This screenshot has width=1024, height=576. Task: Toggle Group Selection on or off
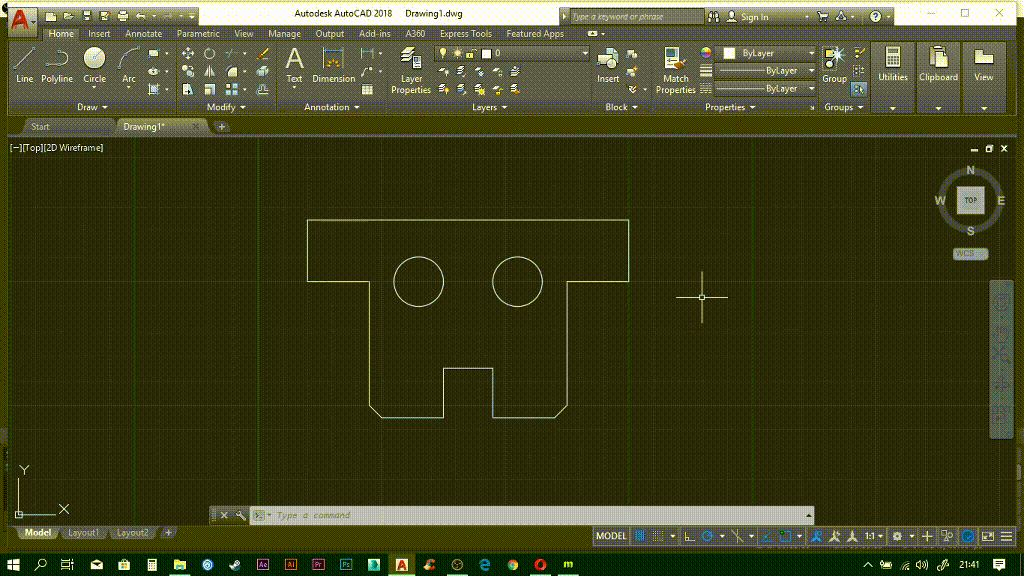point(859,89)
